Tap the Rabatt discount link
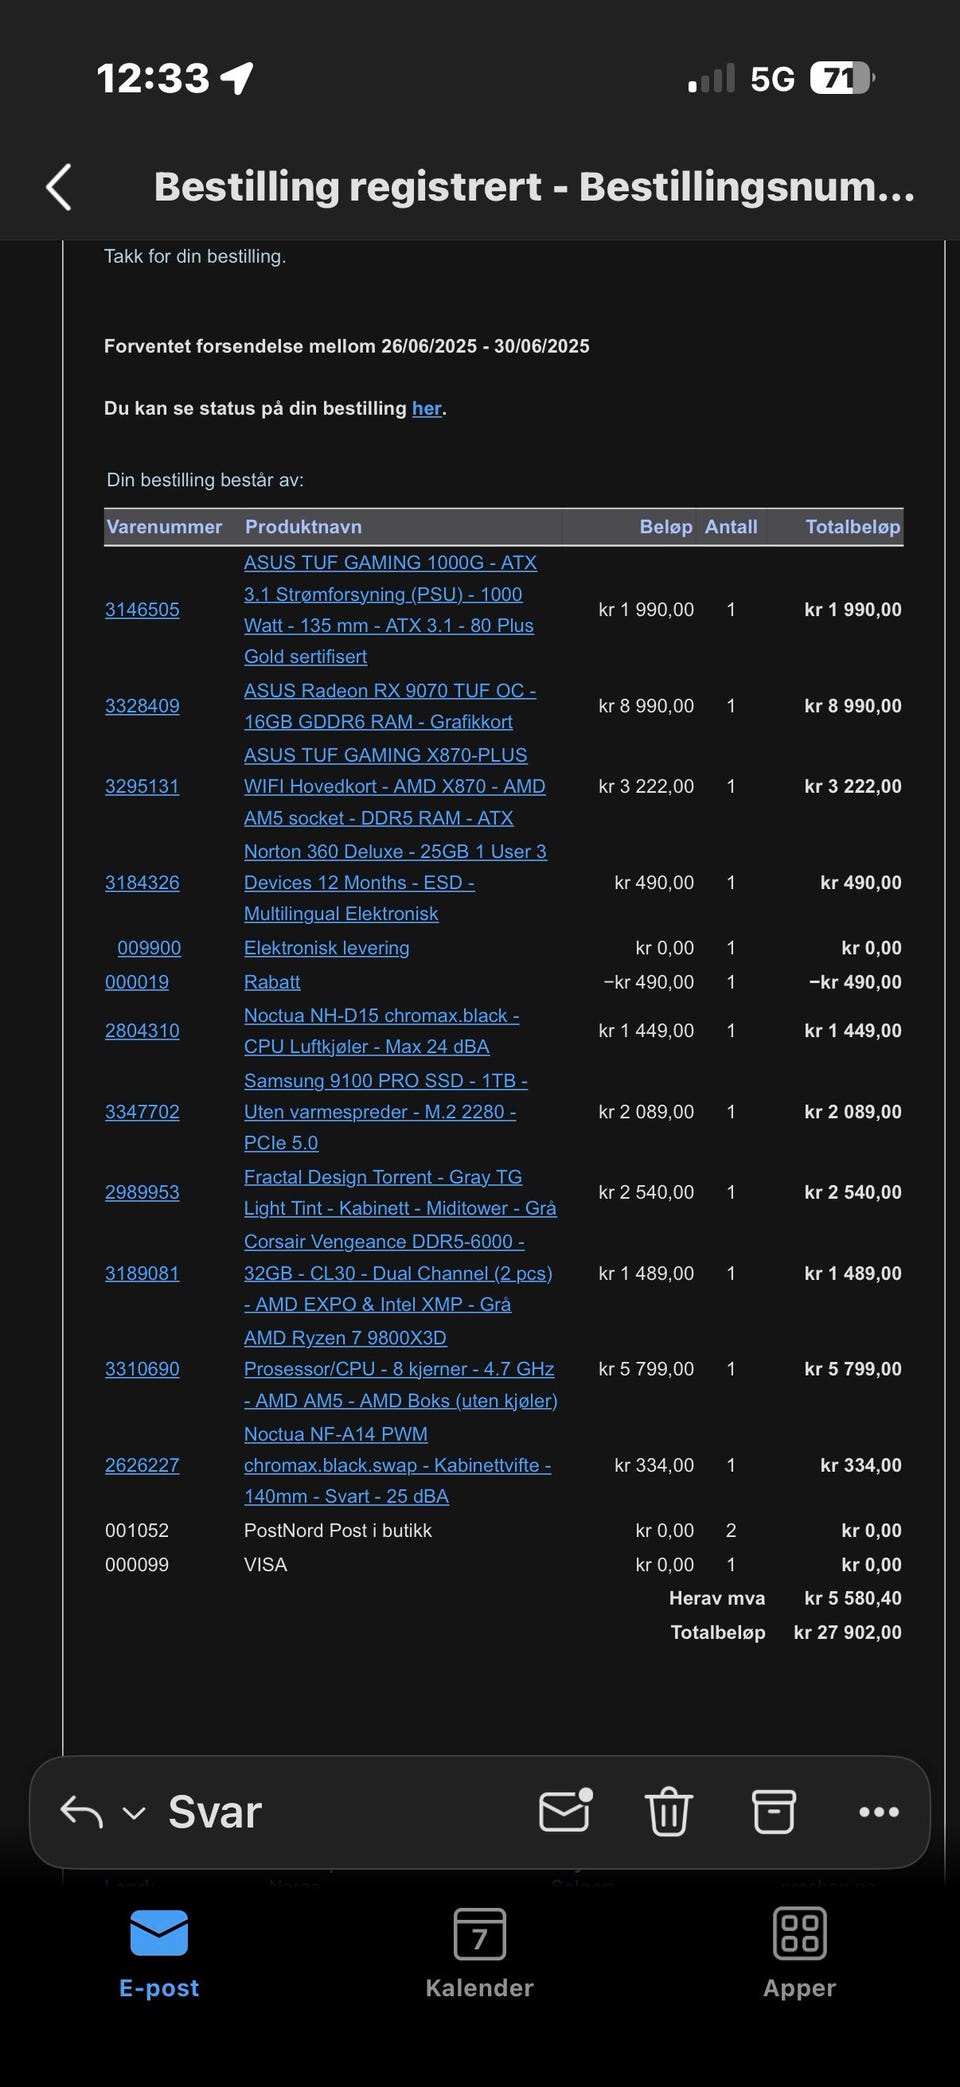 [x=272, y=982]
